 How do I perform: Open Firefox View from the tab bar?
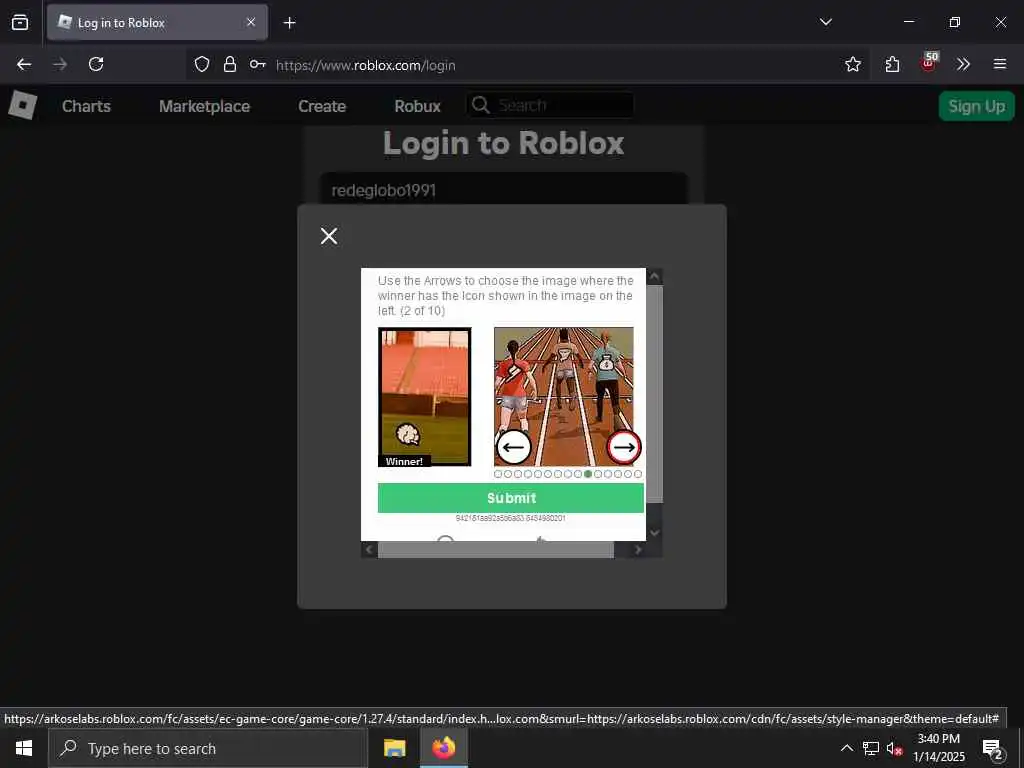(20, 23)
